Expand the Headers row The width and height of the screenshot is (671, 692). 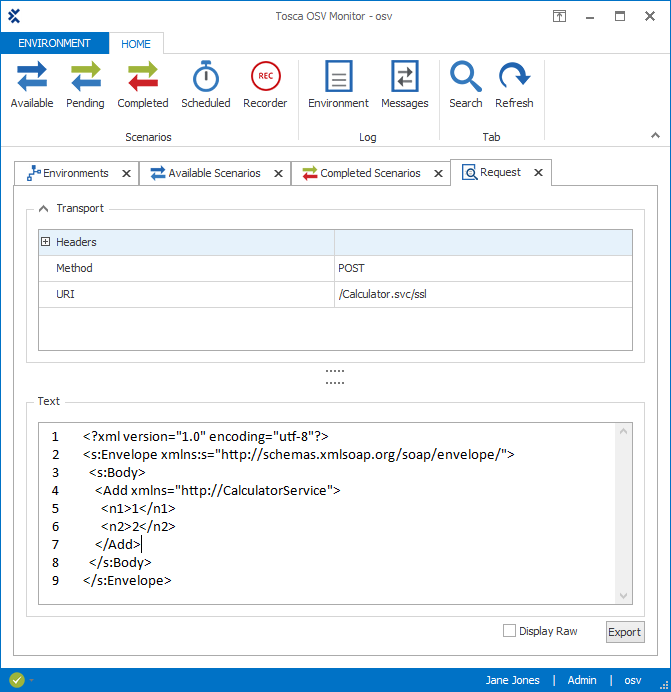tap(46, 242)
